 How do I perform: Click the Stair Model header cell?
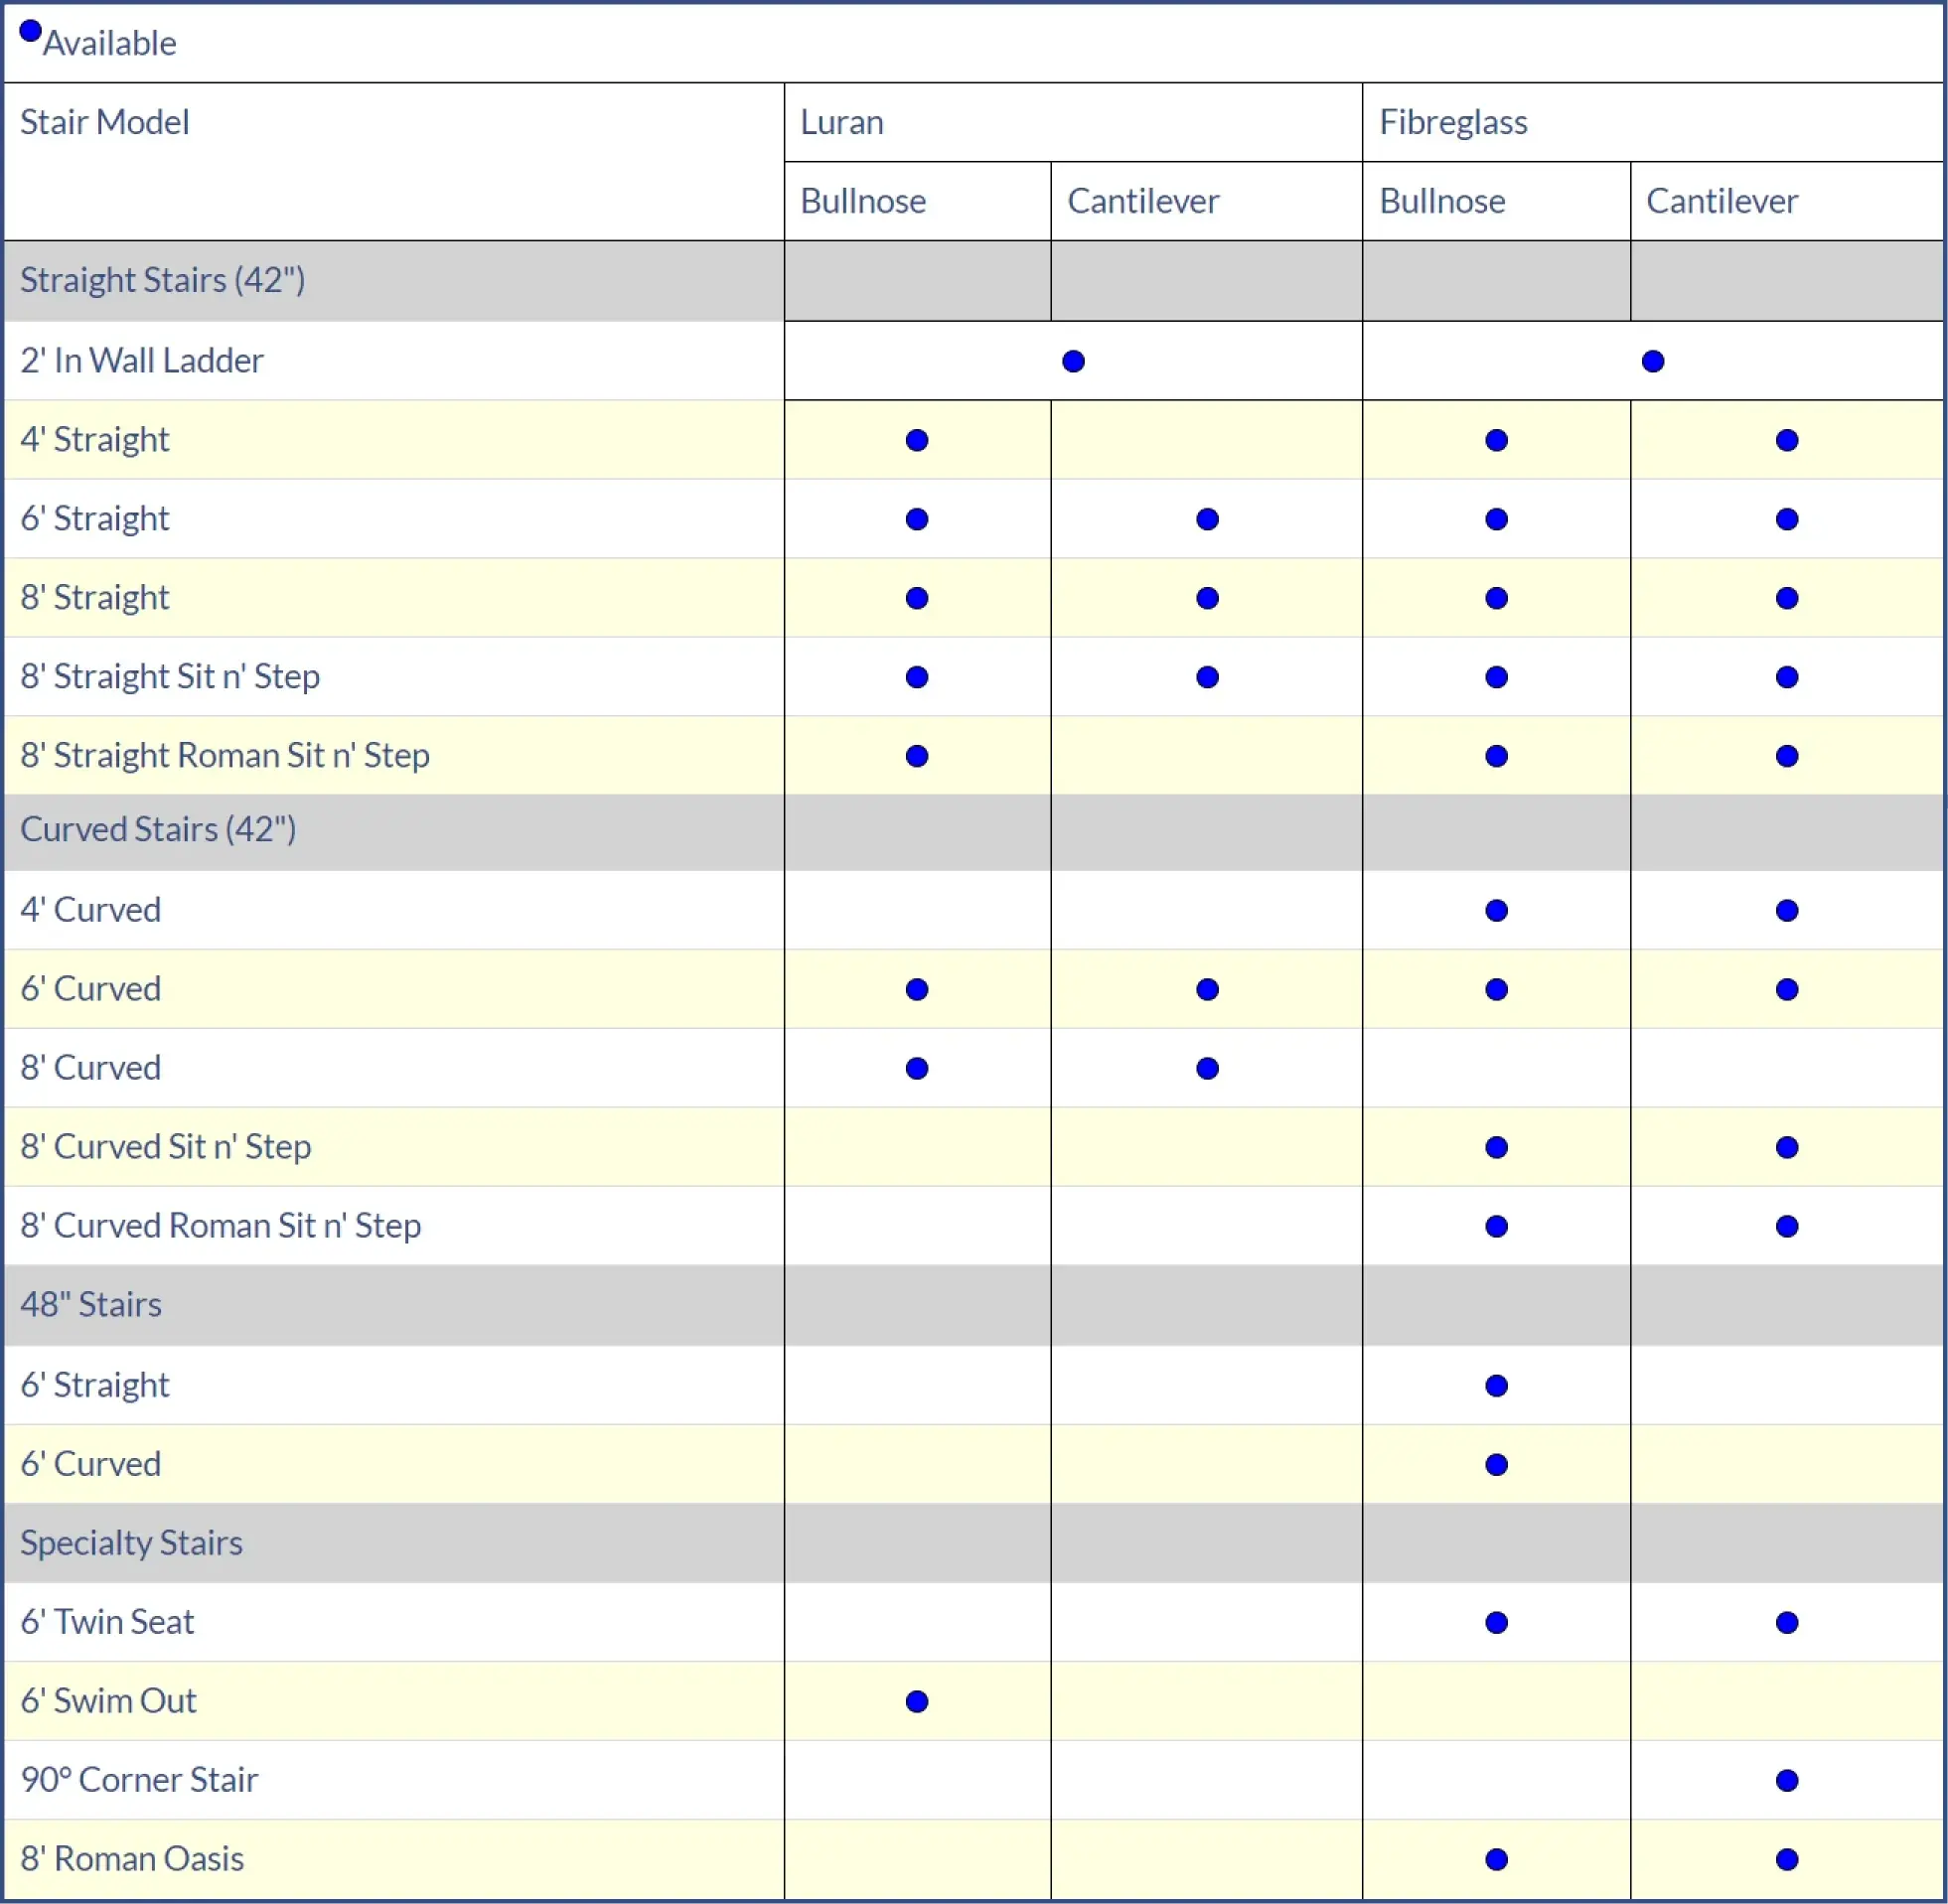point(105,122)
